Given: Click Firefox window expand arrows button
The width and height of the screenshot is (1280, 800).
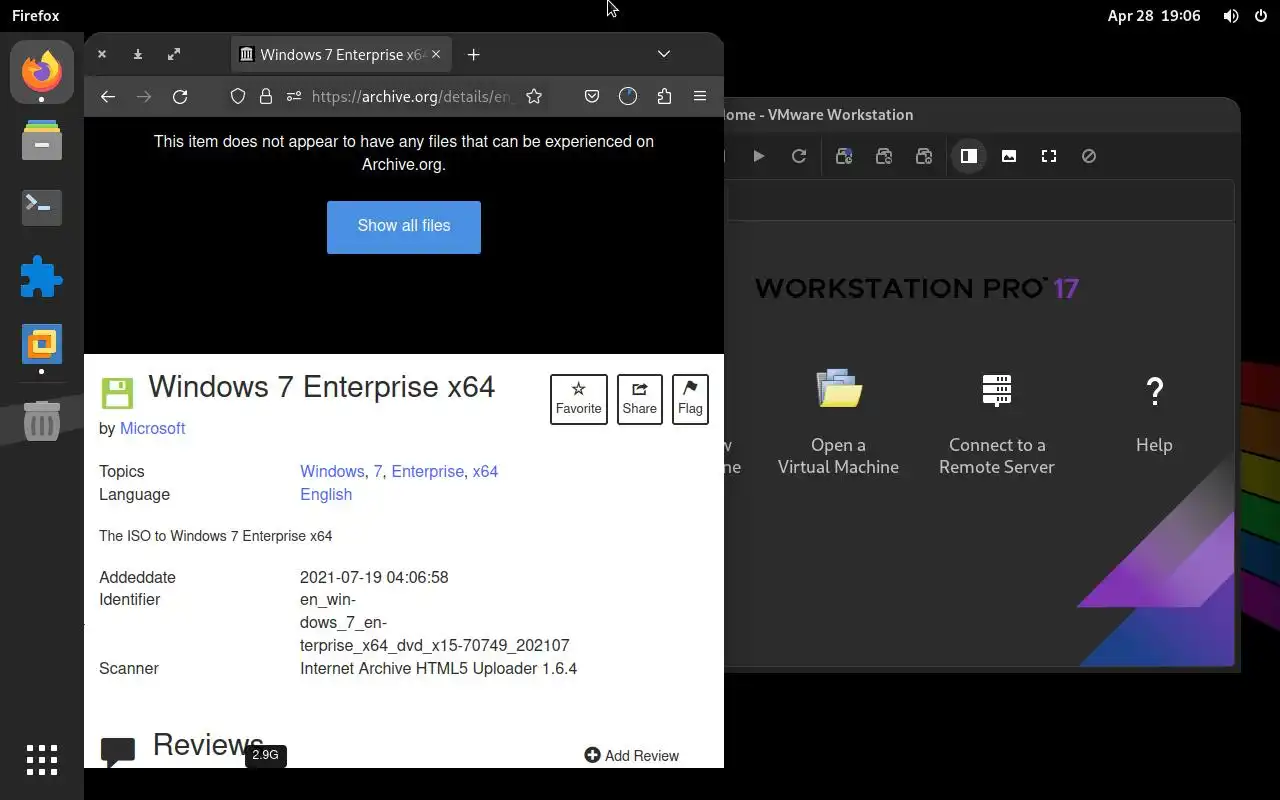Looking at the screenshot, I should pos(174,54).
